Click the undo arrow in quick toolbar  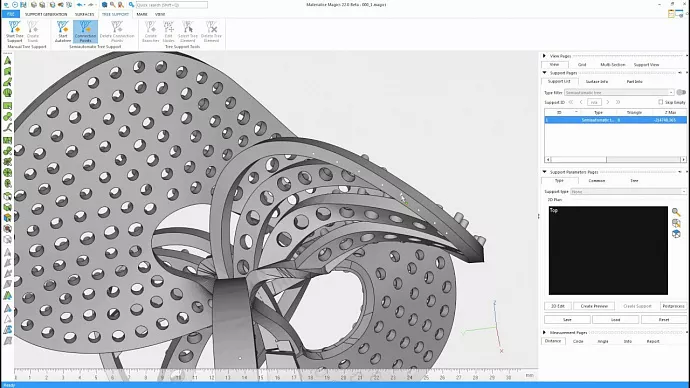80,5
